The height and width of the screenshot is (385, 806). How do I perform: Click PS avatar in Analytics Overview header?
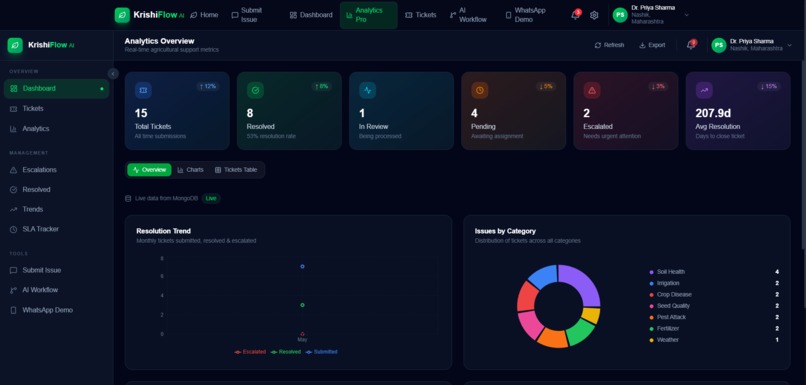tap(719, 45)
